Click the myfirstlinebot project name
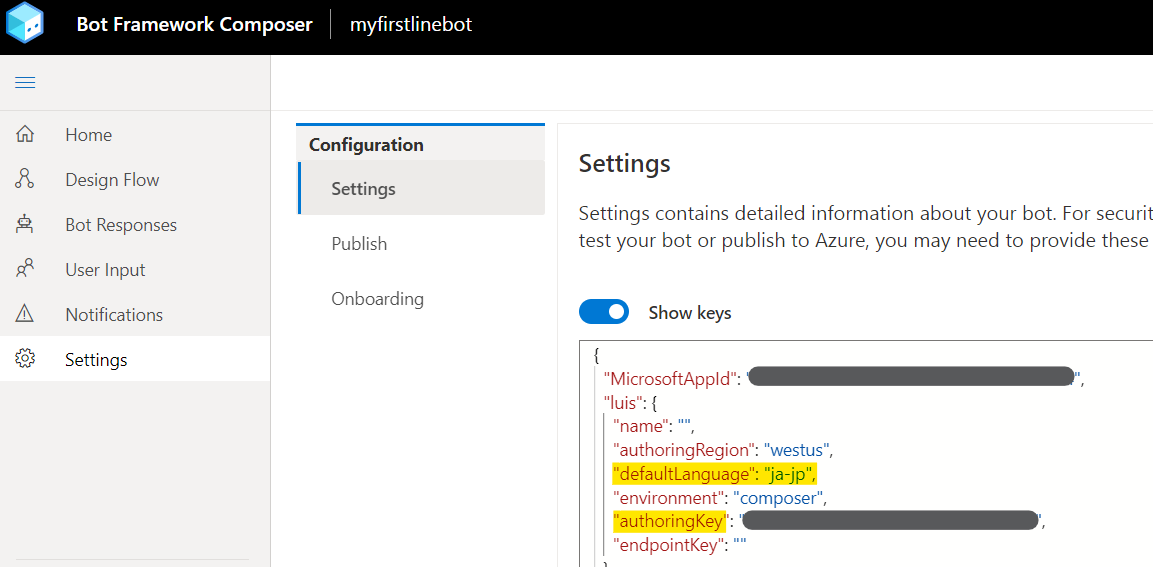The width and height of the screenshot is (1153, 567). coord(411,25)
